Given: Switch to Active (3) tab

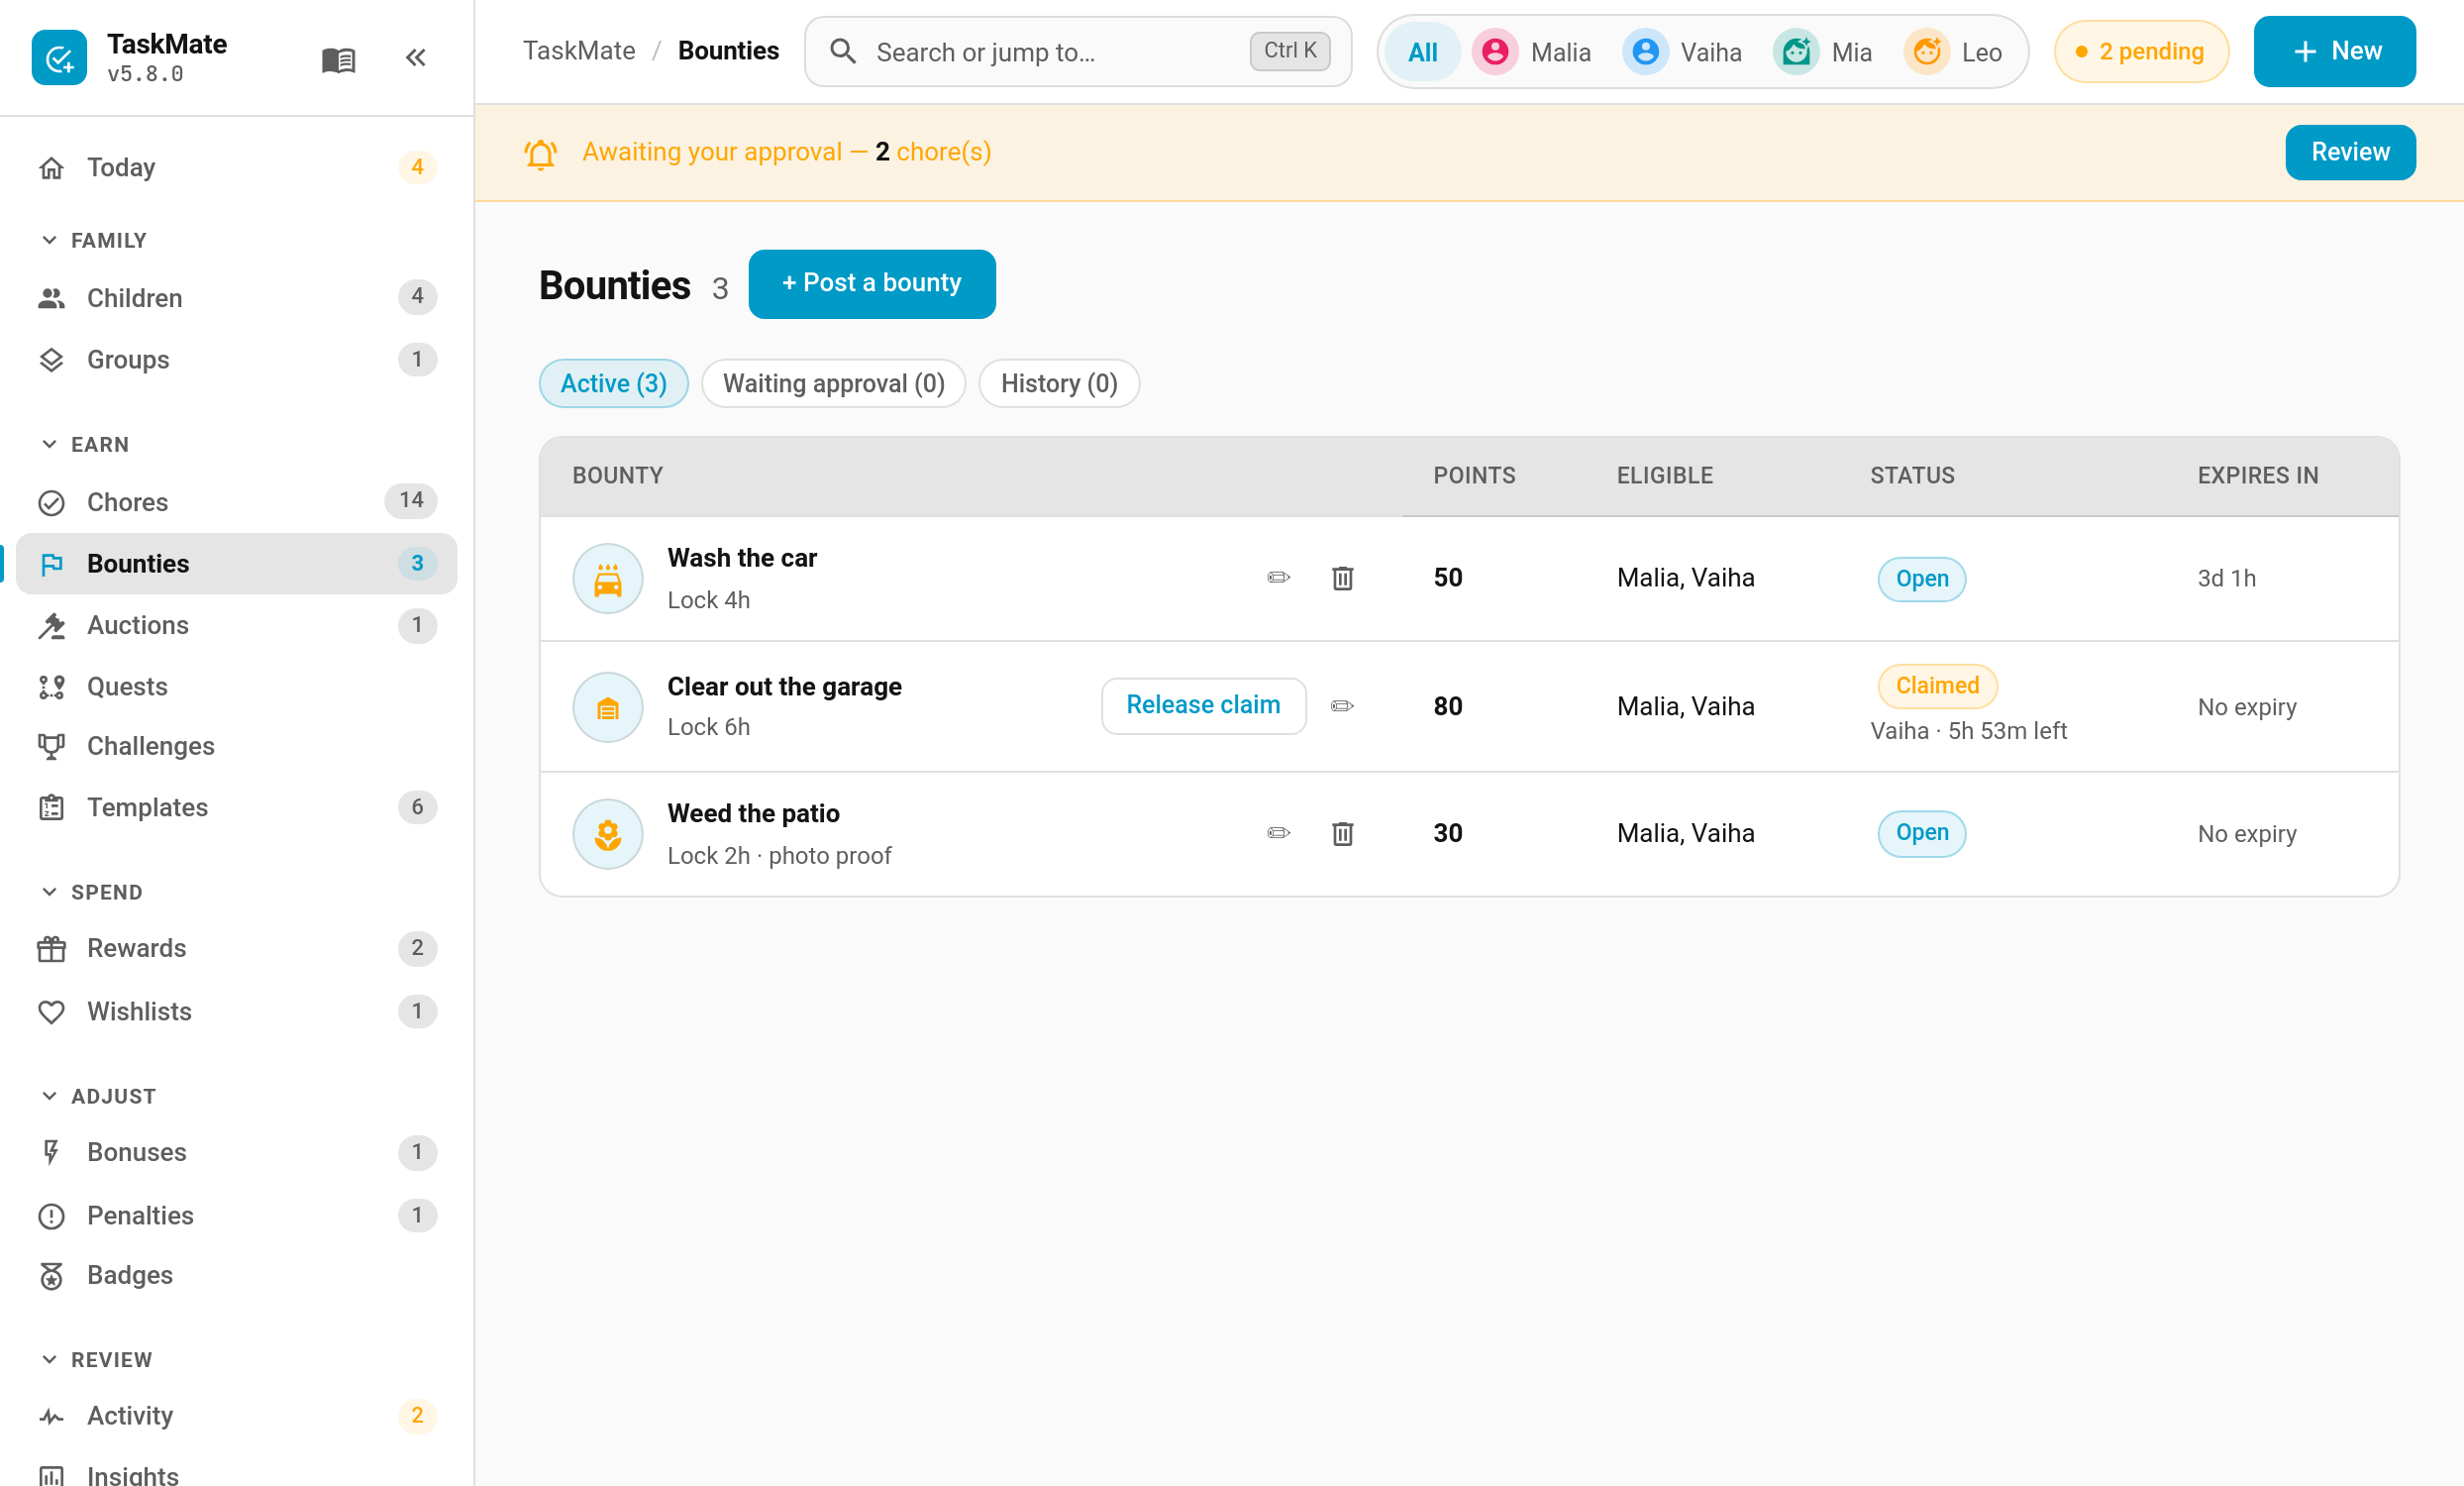Looking at the screenshot, I should coord(613,384).
